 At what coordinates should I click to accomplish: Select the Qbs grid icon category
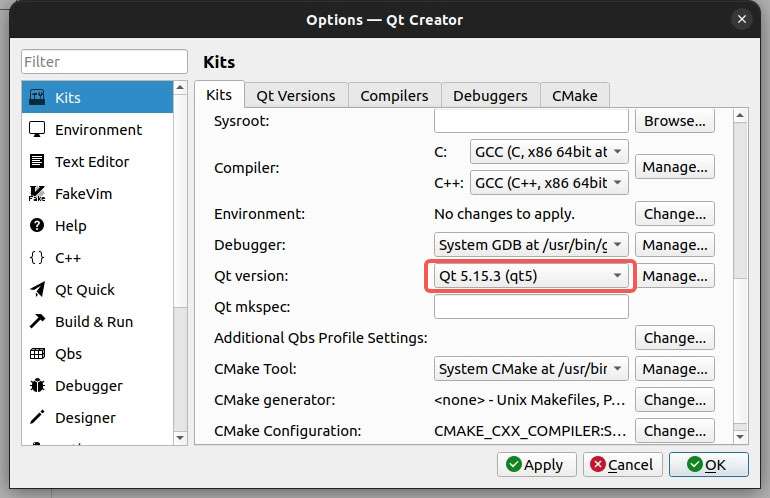(x=37, y=354)
